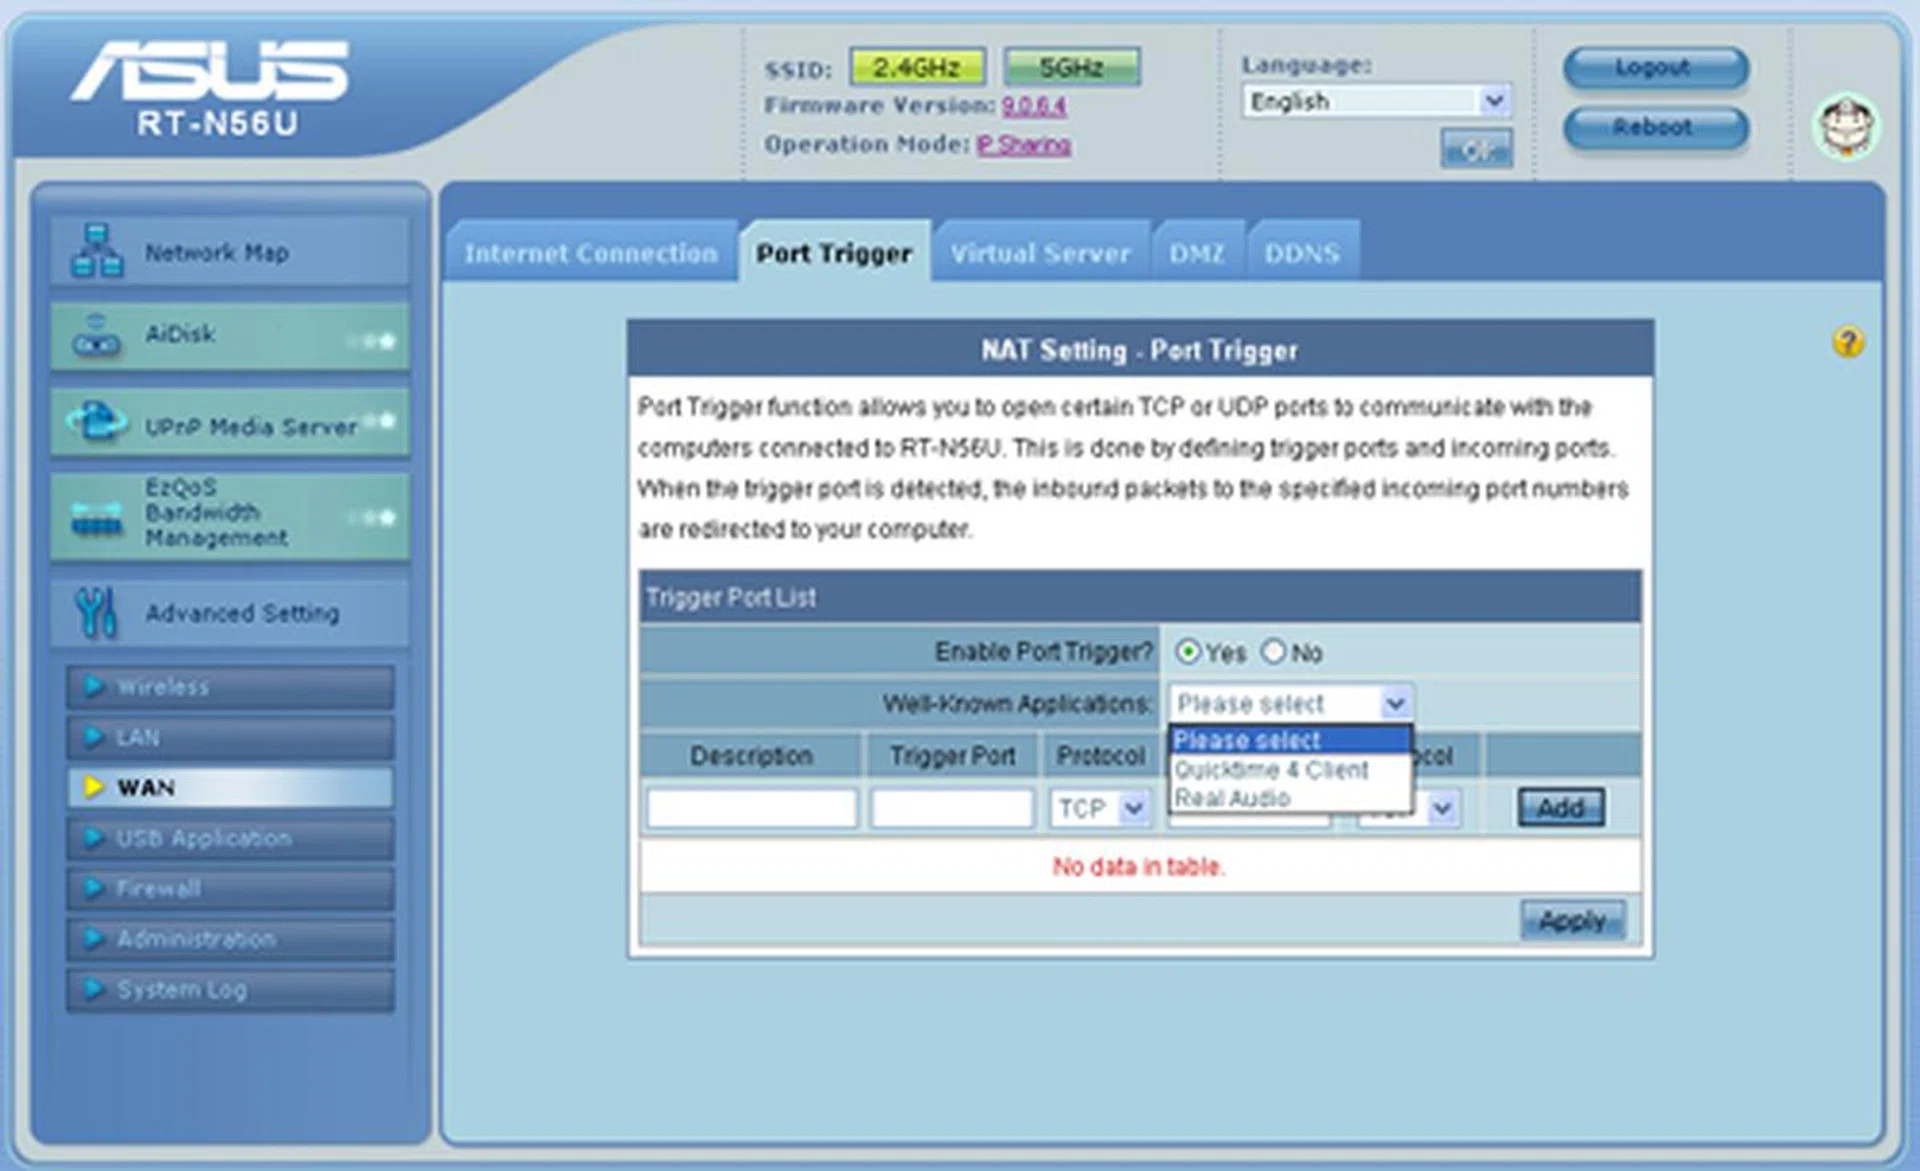Select Yes for Enable Port Trigger
This screenshot has height=1171, width=1920.
coord(1187,652)
